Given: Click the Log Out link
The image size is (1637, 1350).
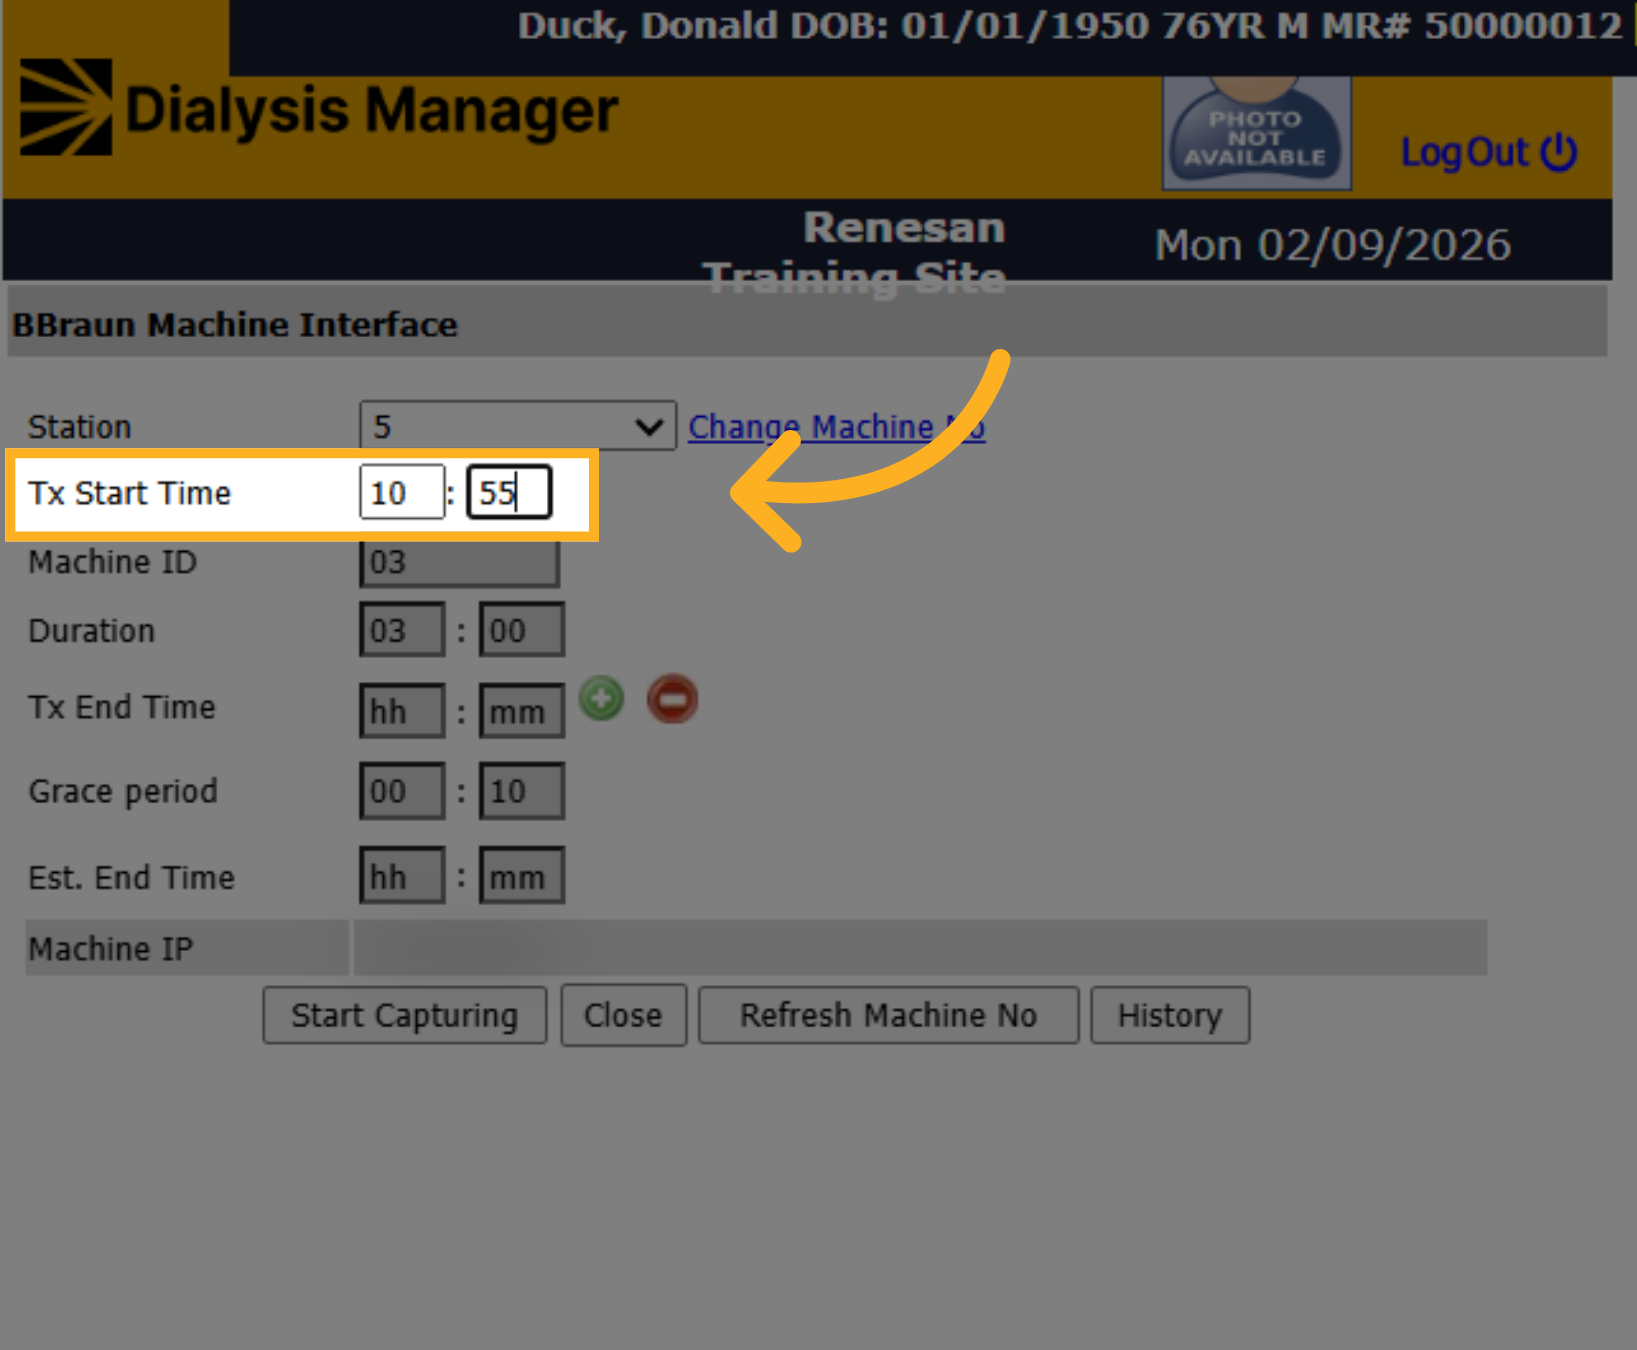Looking at the screenshot, I should (x=1465, y=152).
